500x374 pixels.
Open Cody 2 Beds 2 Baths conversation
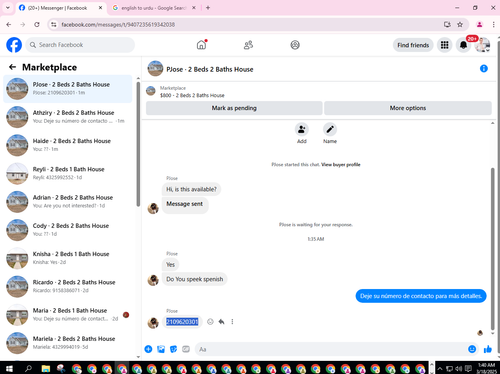(68, 230)
